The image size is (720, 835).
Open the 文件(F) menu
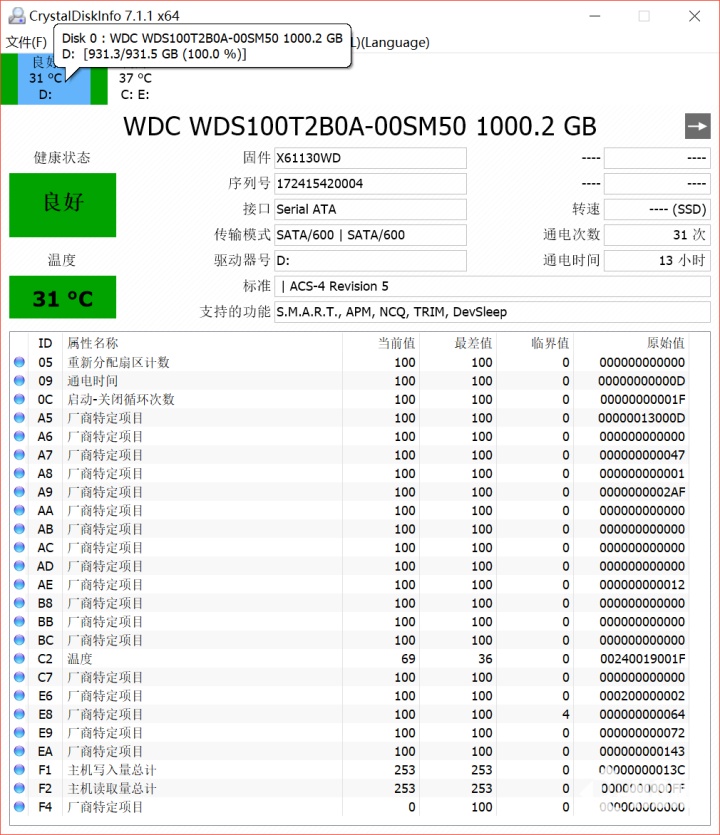coord(26,42)
